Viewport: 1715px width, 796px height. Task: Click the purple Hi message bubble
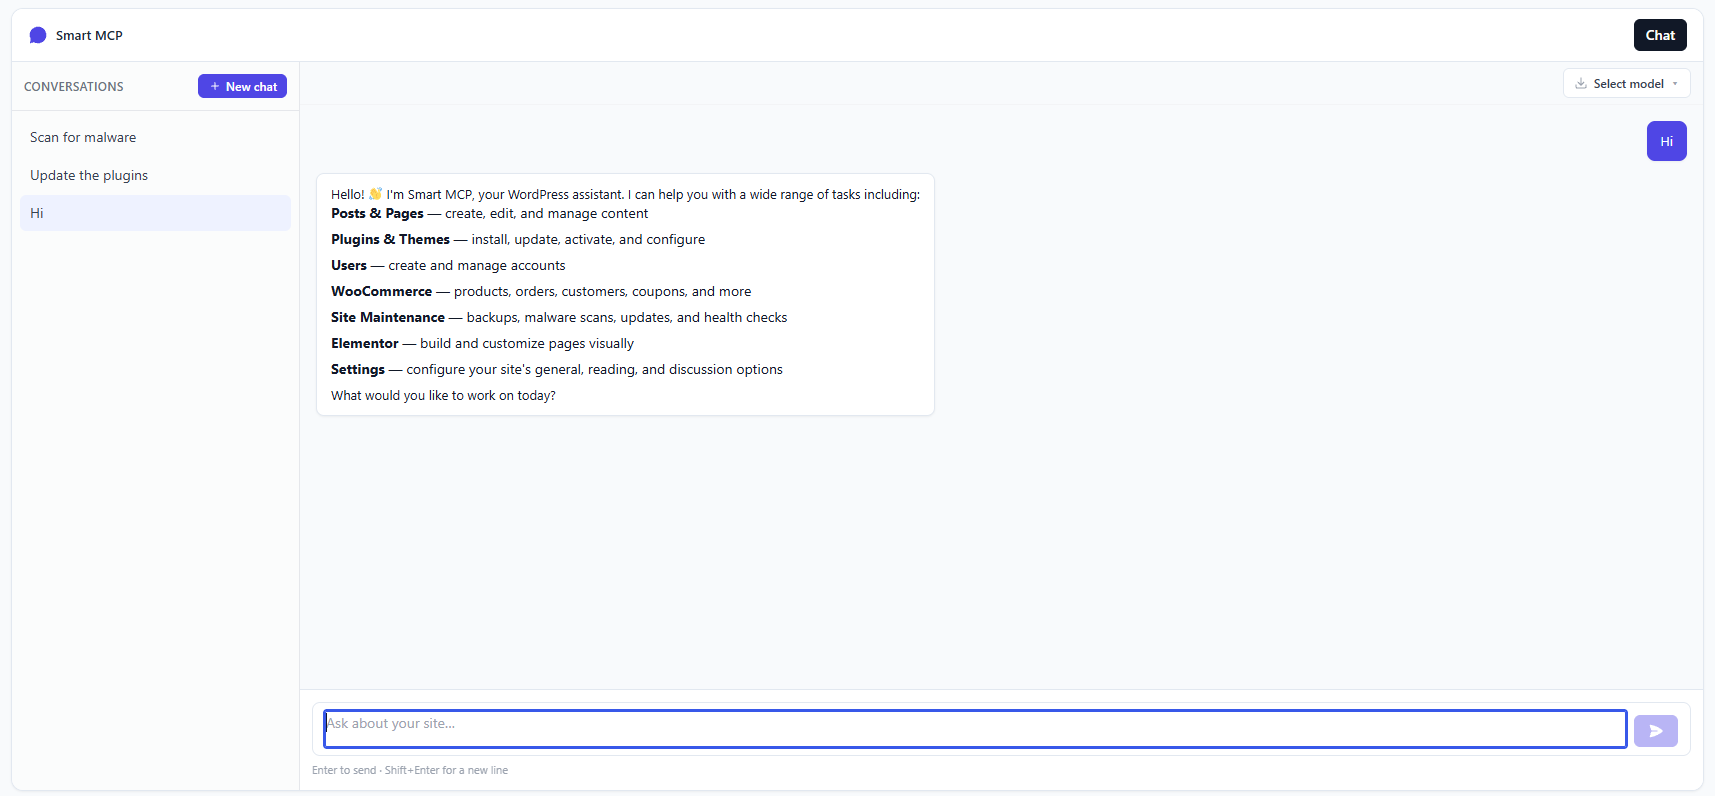1666,141
